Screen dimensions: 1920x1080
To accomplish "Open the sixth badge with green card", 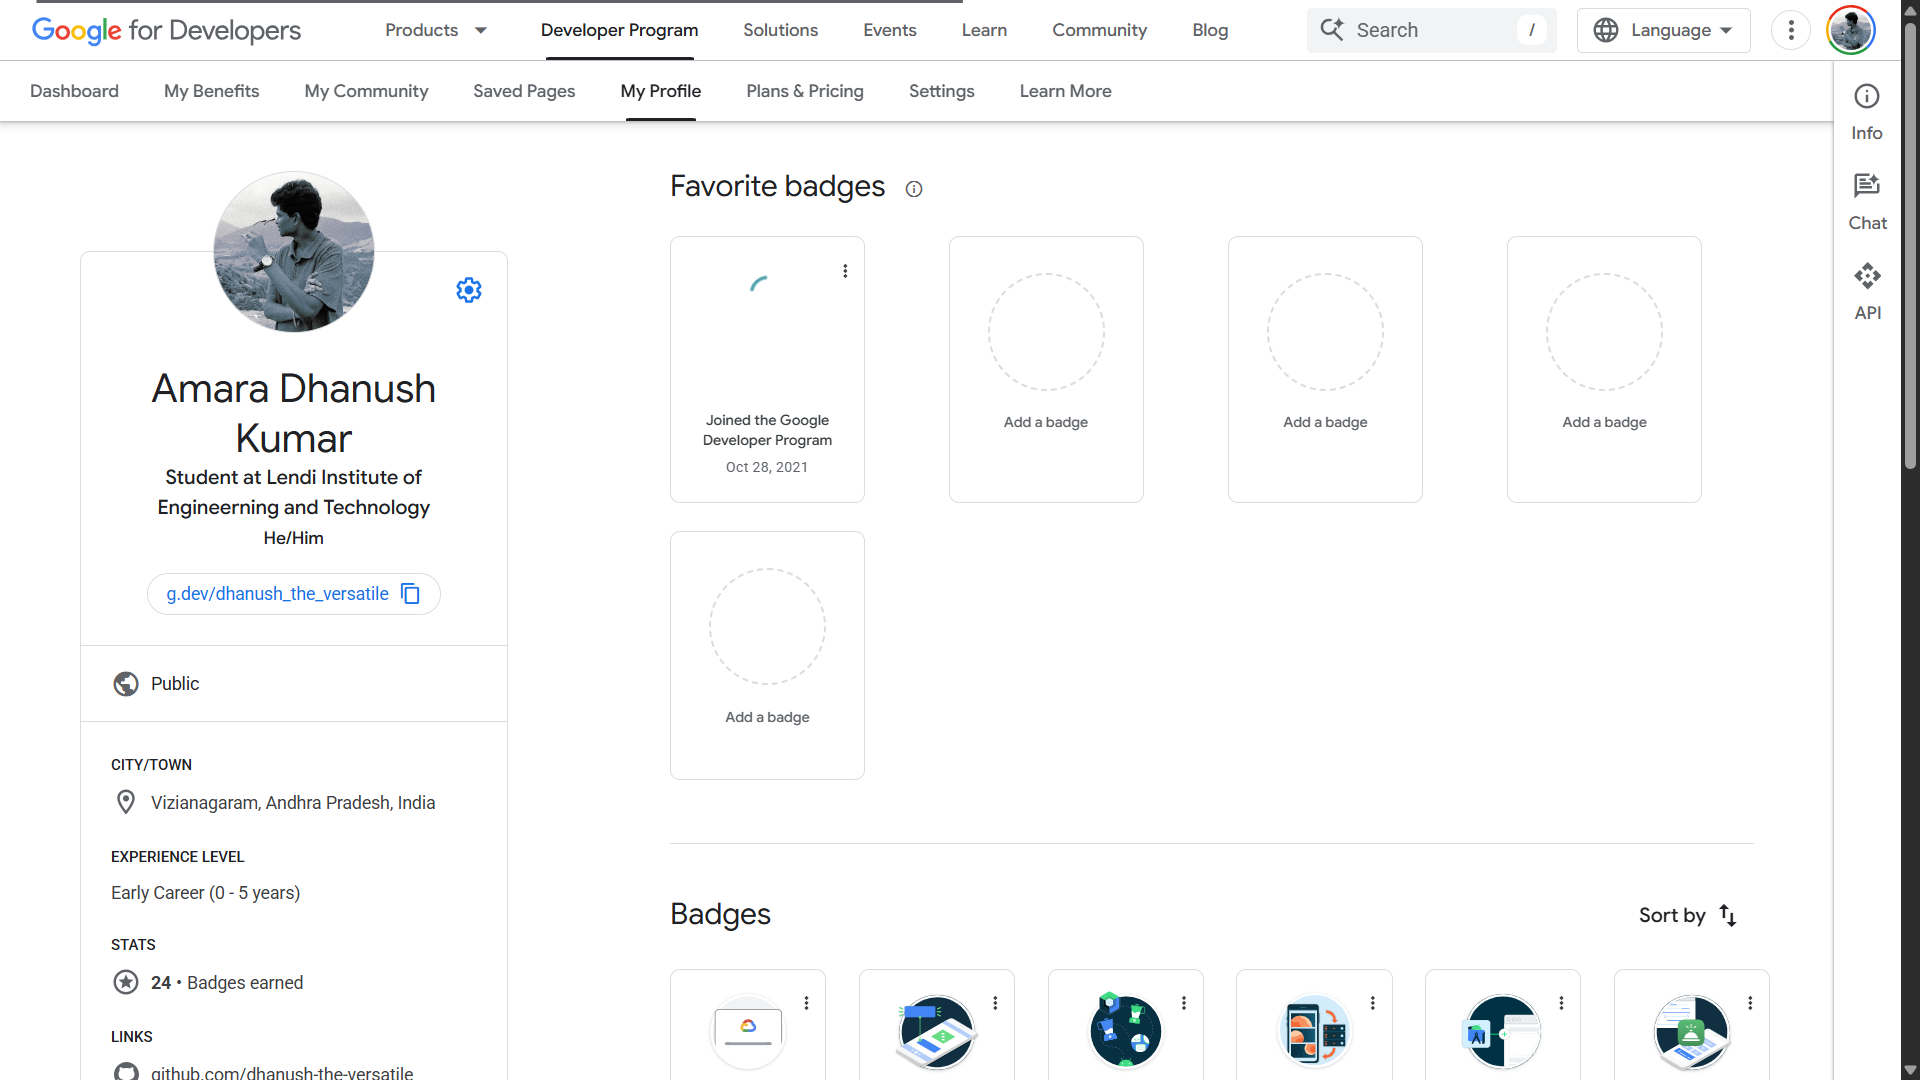I will coord(1692,1031).
